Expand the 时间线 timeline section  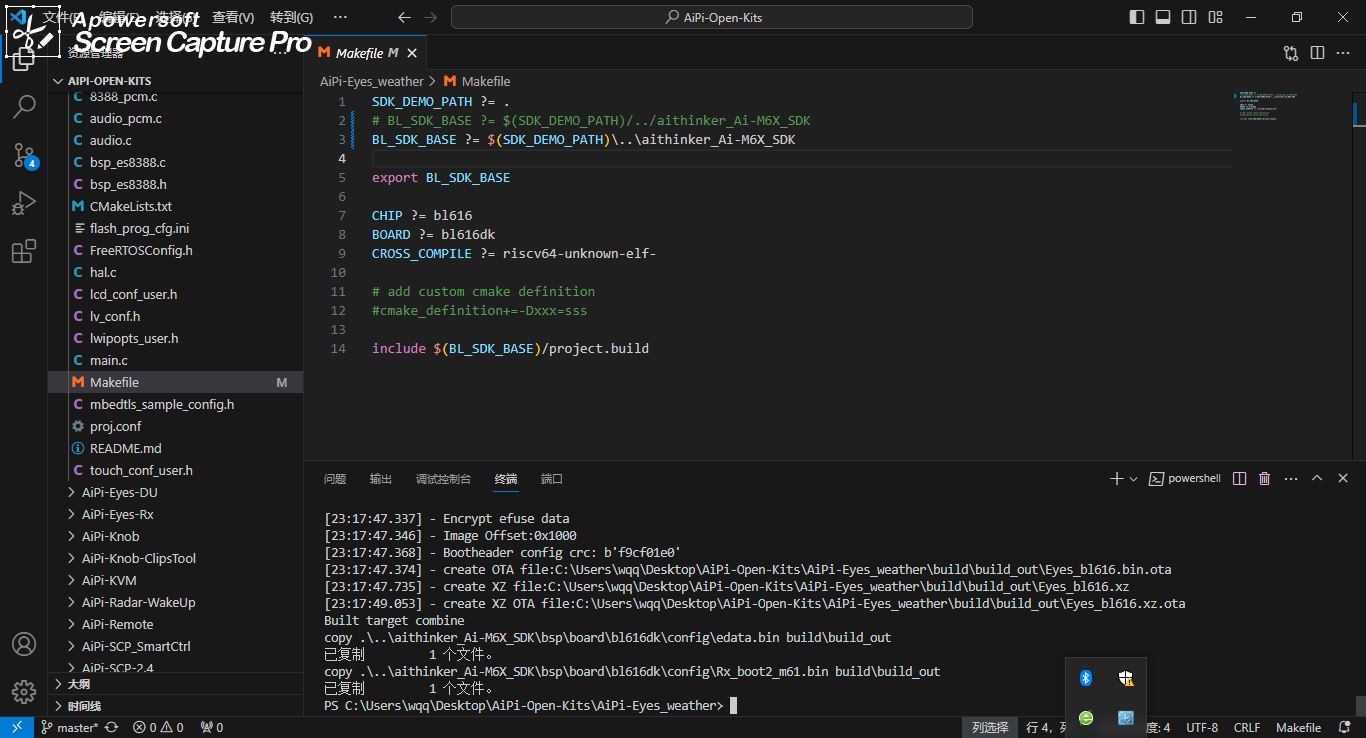[175, 706]
